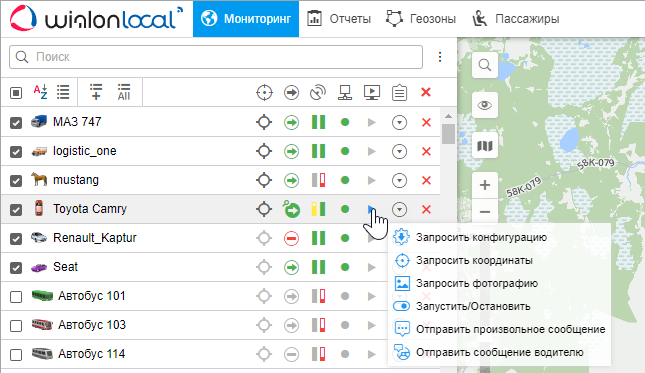Center map on MAZ 747 with the target icon

tap(264, 122)
